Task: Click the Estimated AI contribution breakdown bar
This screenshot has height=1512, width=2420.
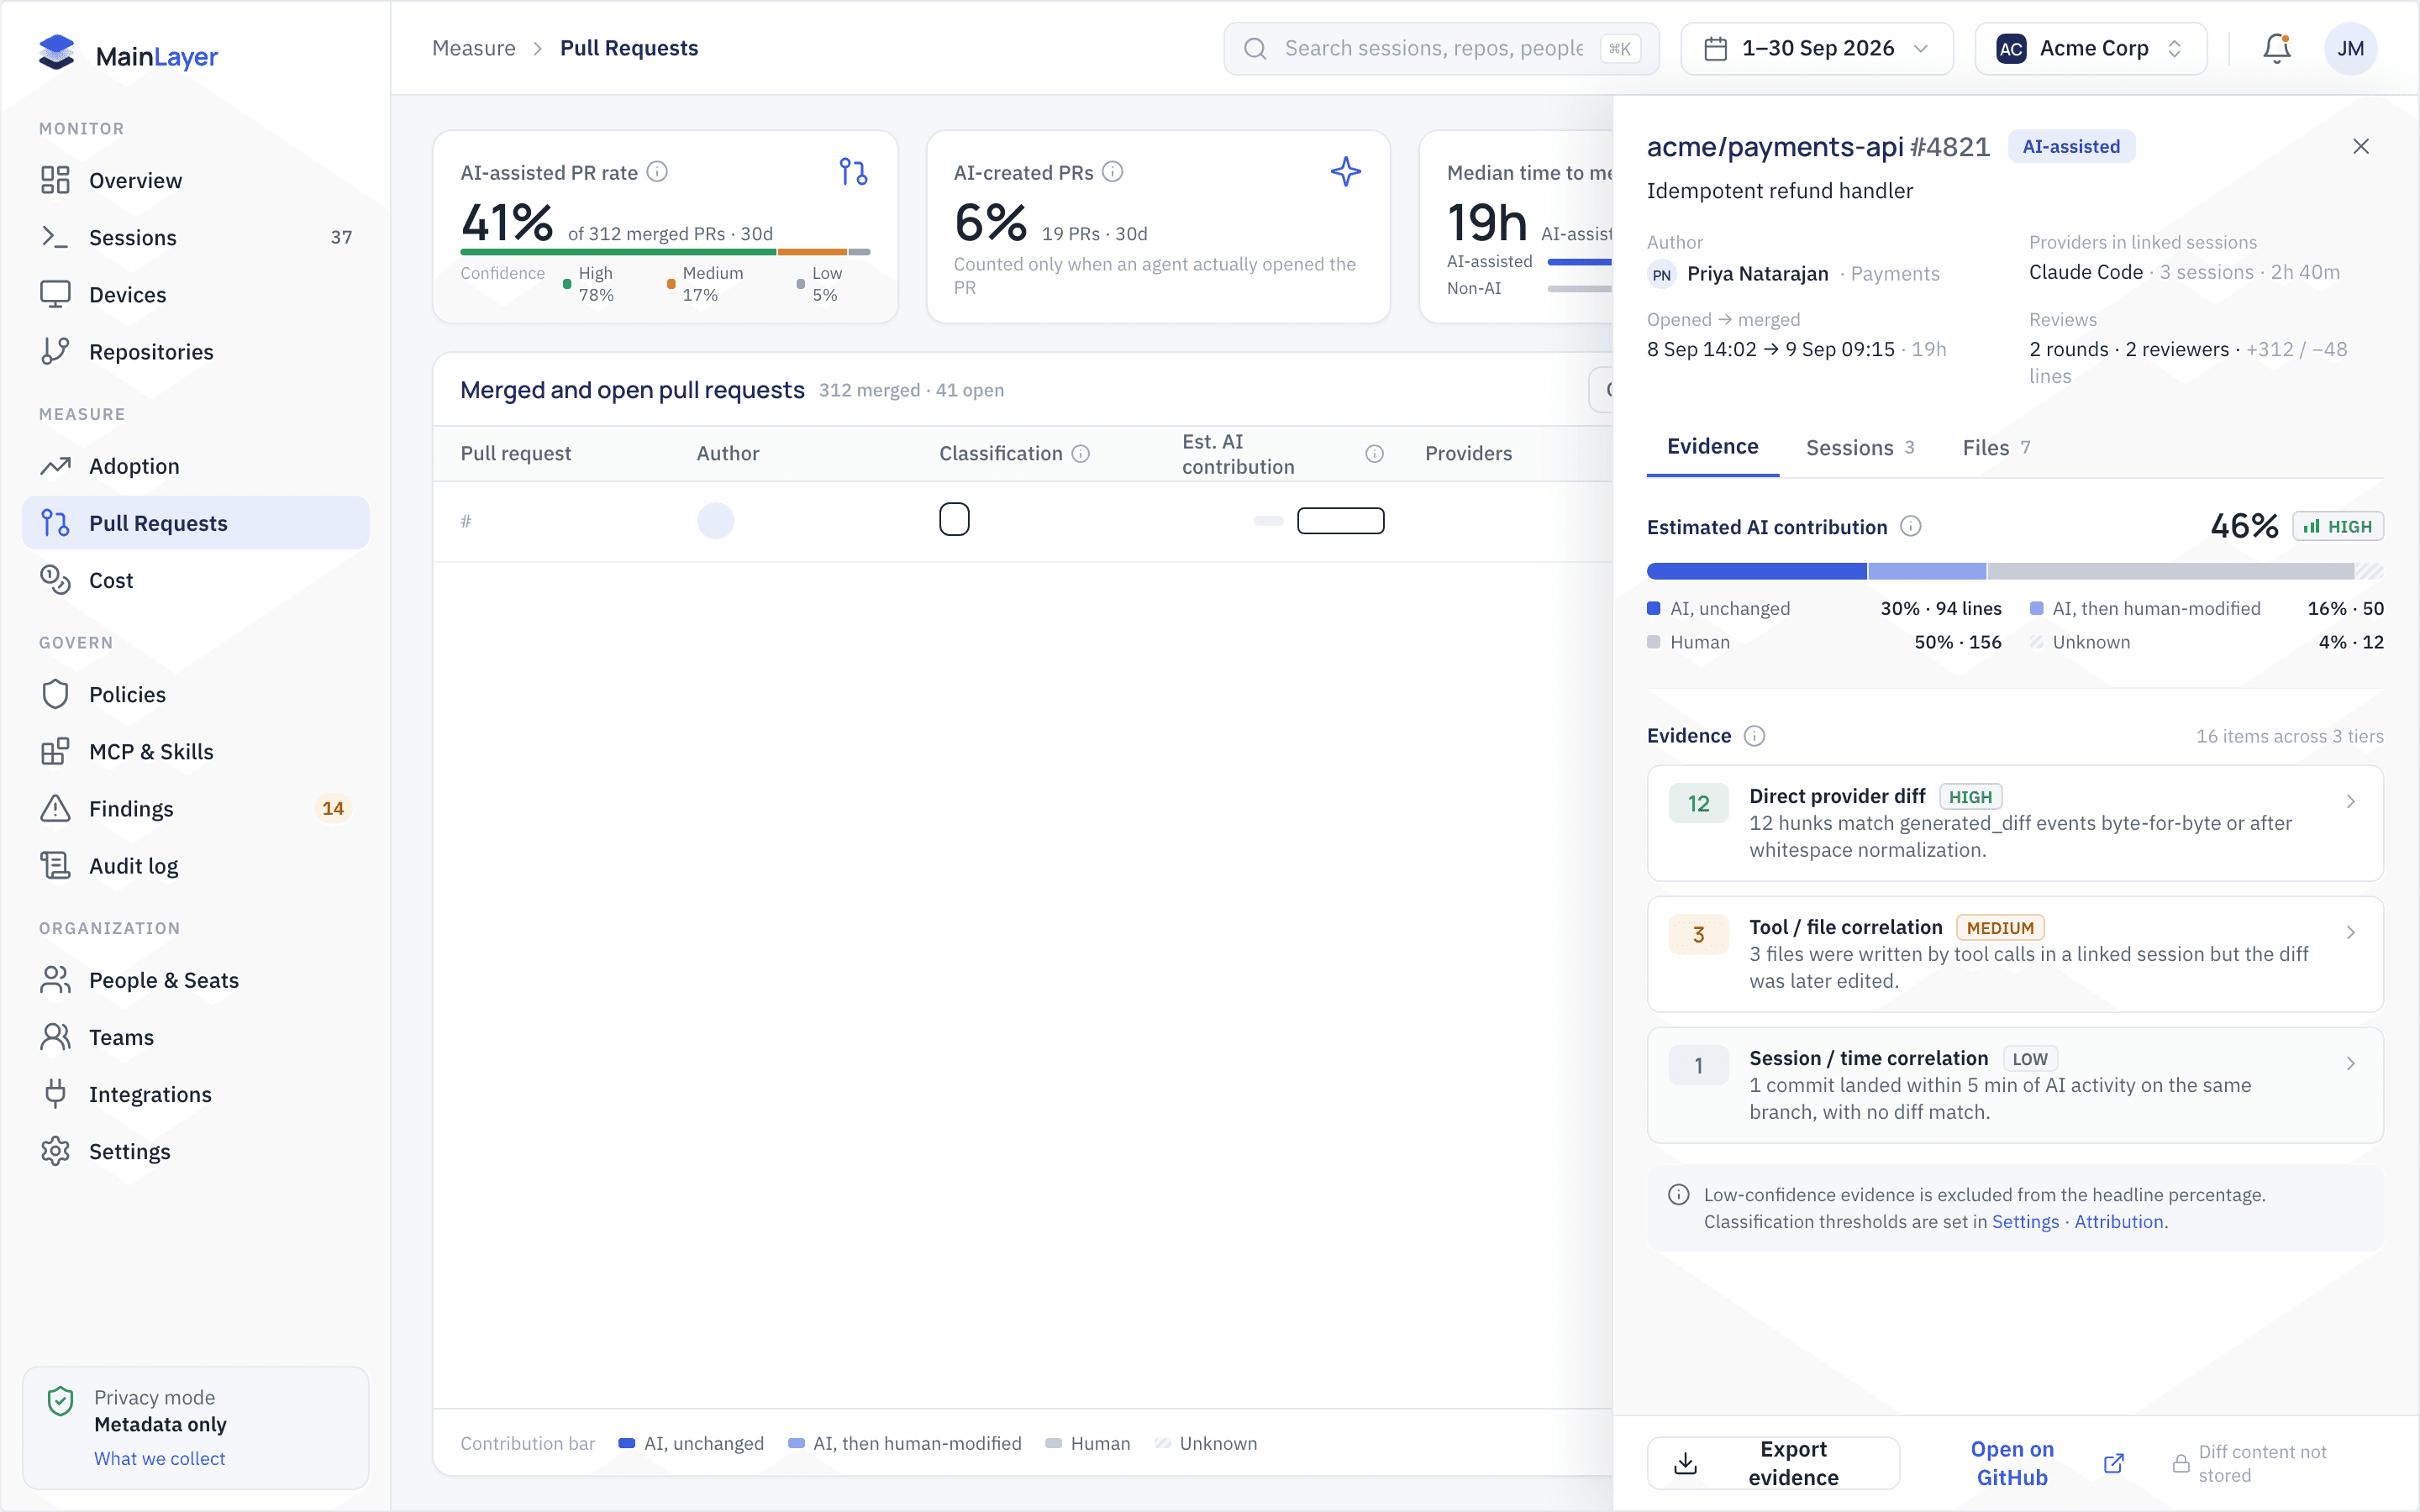Action: coord(2015,571)
